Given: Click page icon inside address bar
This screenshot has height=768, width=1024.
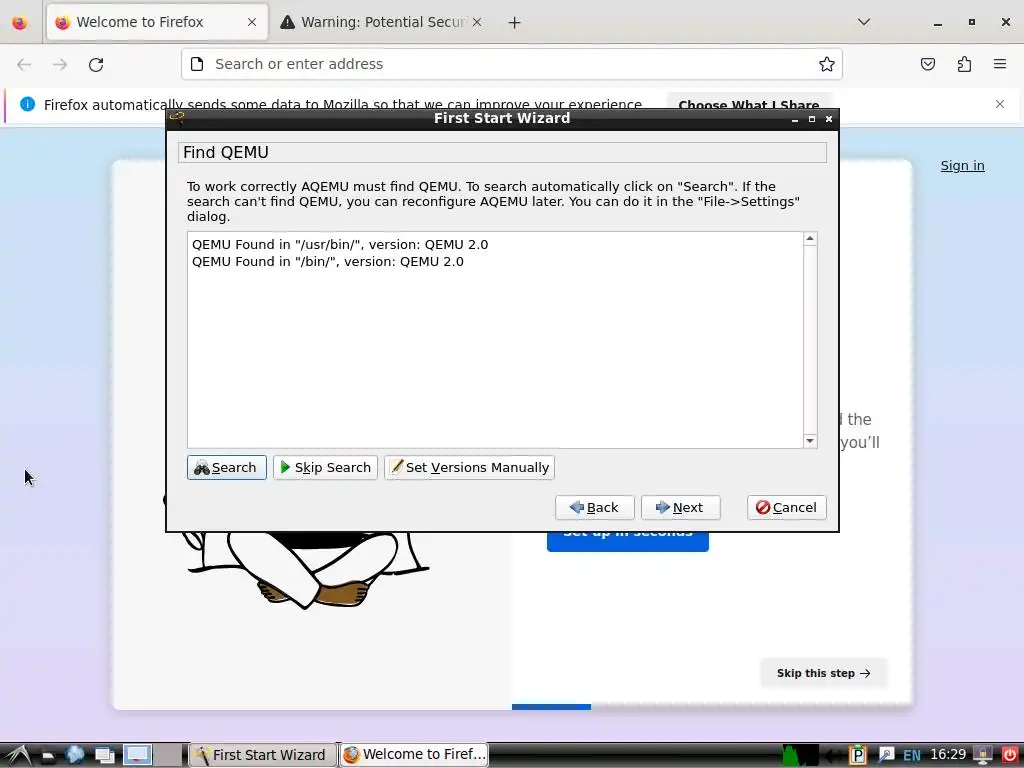Looking at the screenshot, I should pos(197,64).
